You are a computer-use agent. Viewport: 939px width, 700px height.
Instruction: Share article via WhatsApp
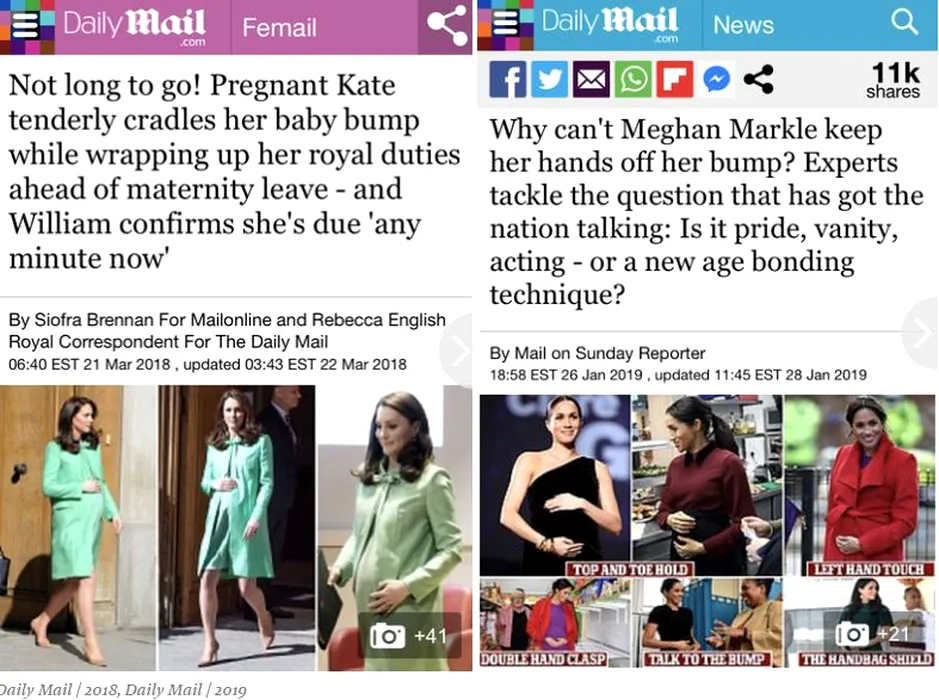point(633,78)
